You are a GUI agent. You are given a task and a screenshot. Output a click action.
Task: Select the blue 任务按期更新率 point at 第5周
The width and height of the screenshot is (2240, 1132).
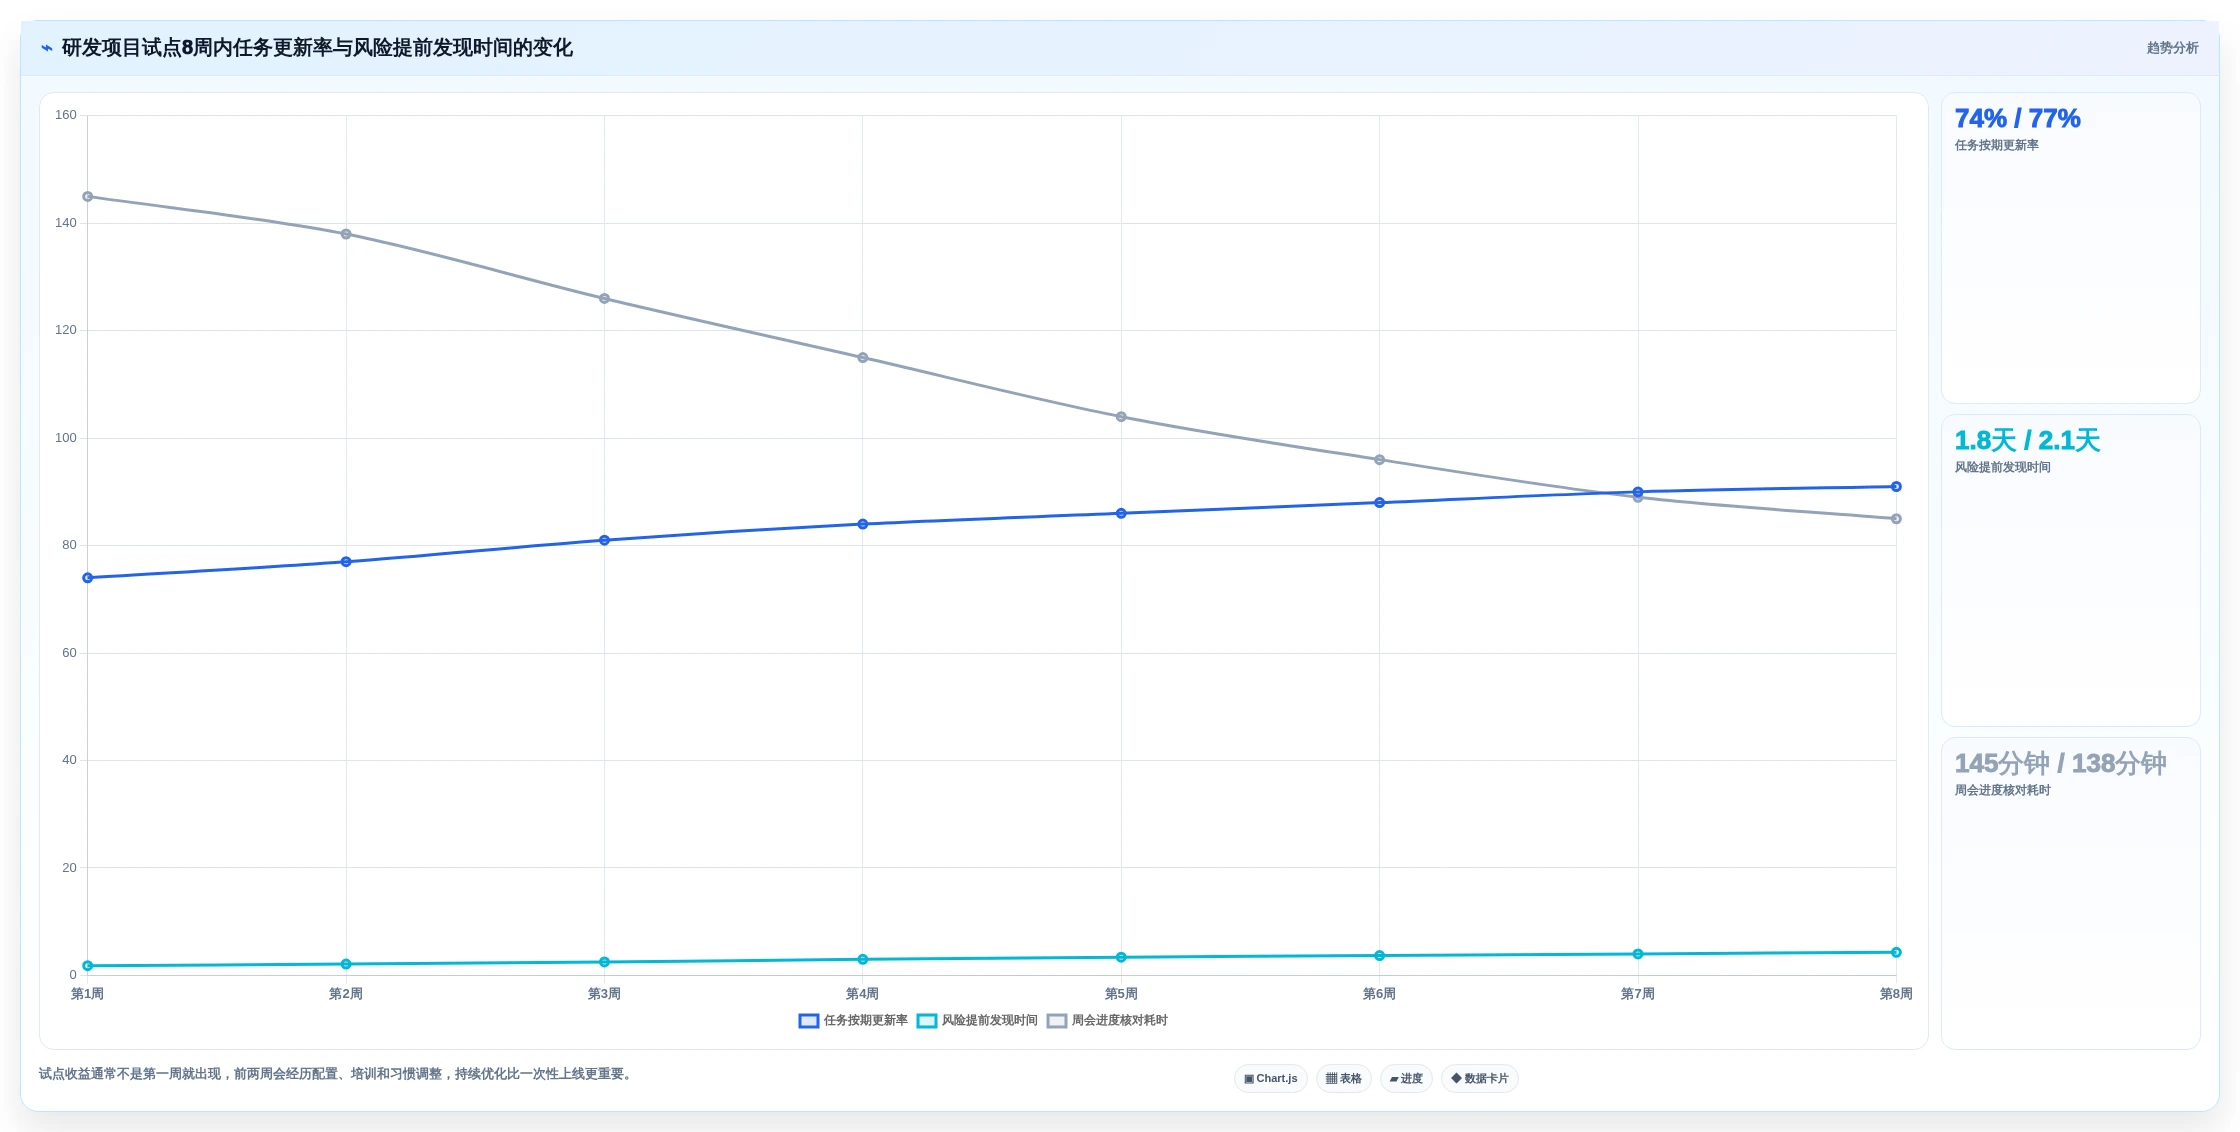pos(1121,514)
